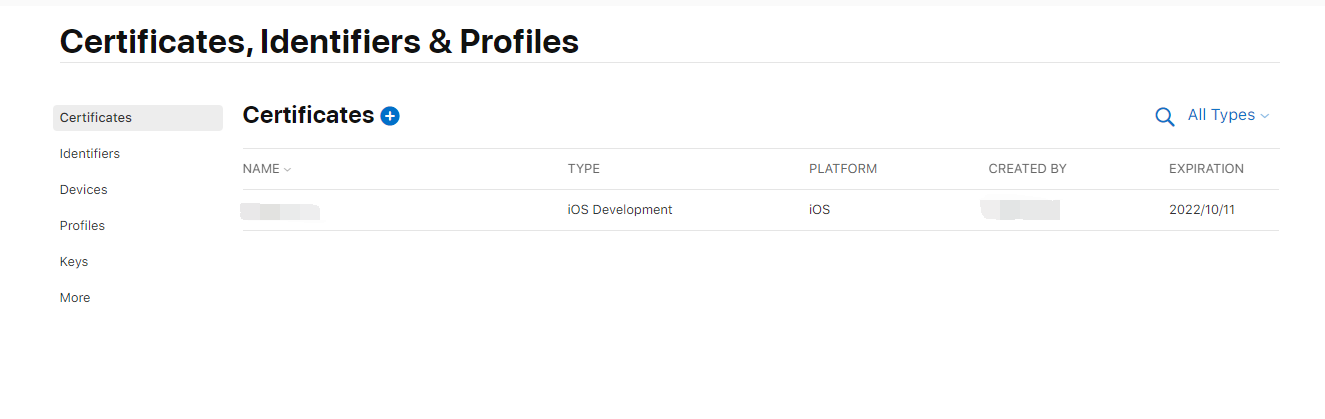
Task: Open the Keys section in the sidebar
Action: pos(74,262)
